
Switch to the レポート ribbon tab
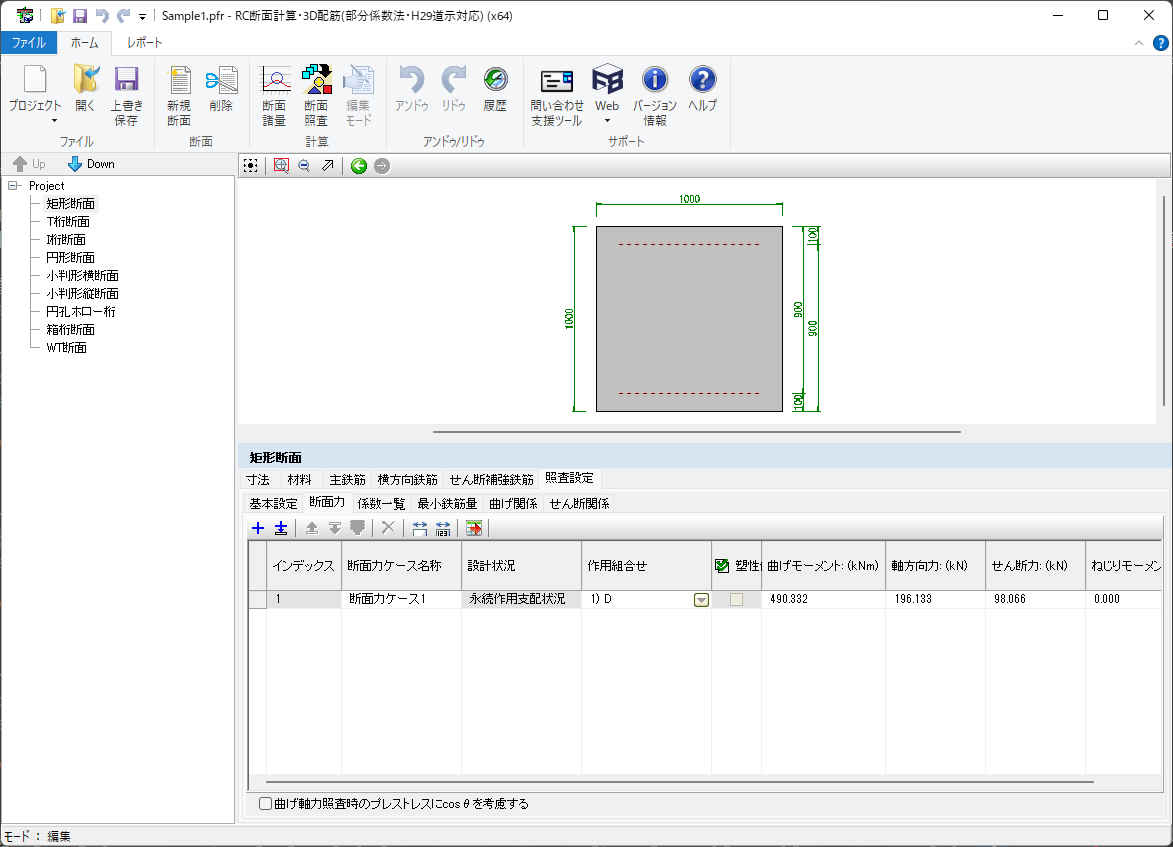point(144,43)
